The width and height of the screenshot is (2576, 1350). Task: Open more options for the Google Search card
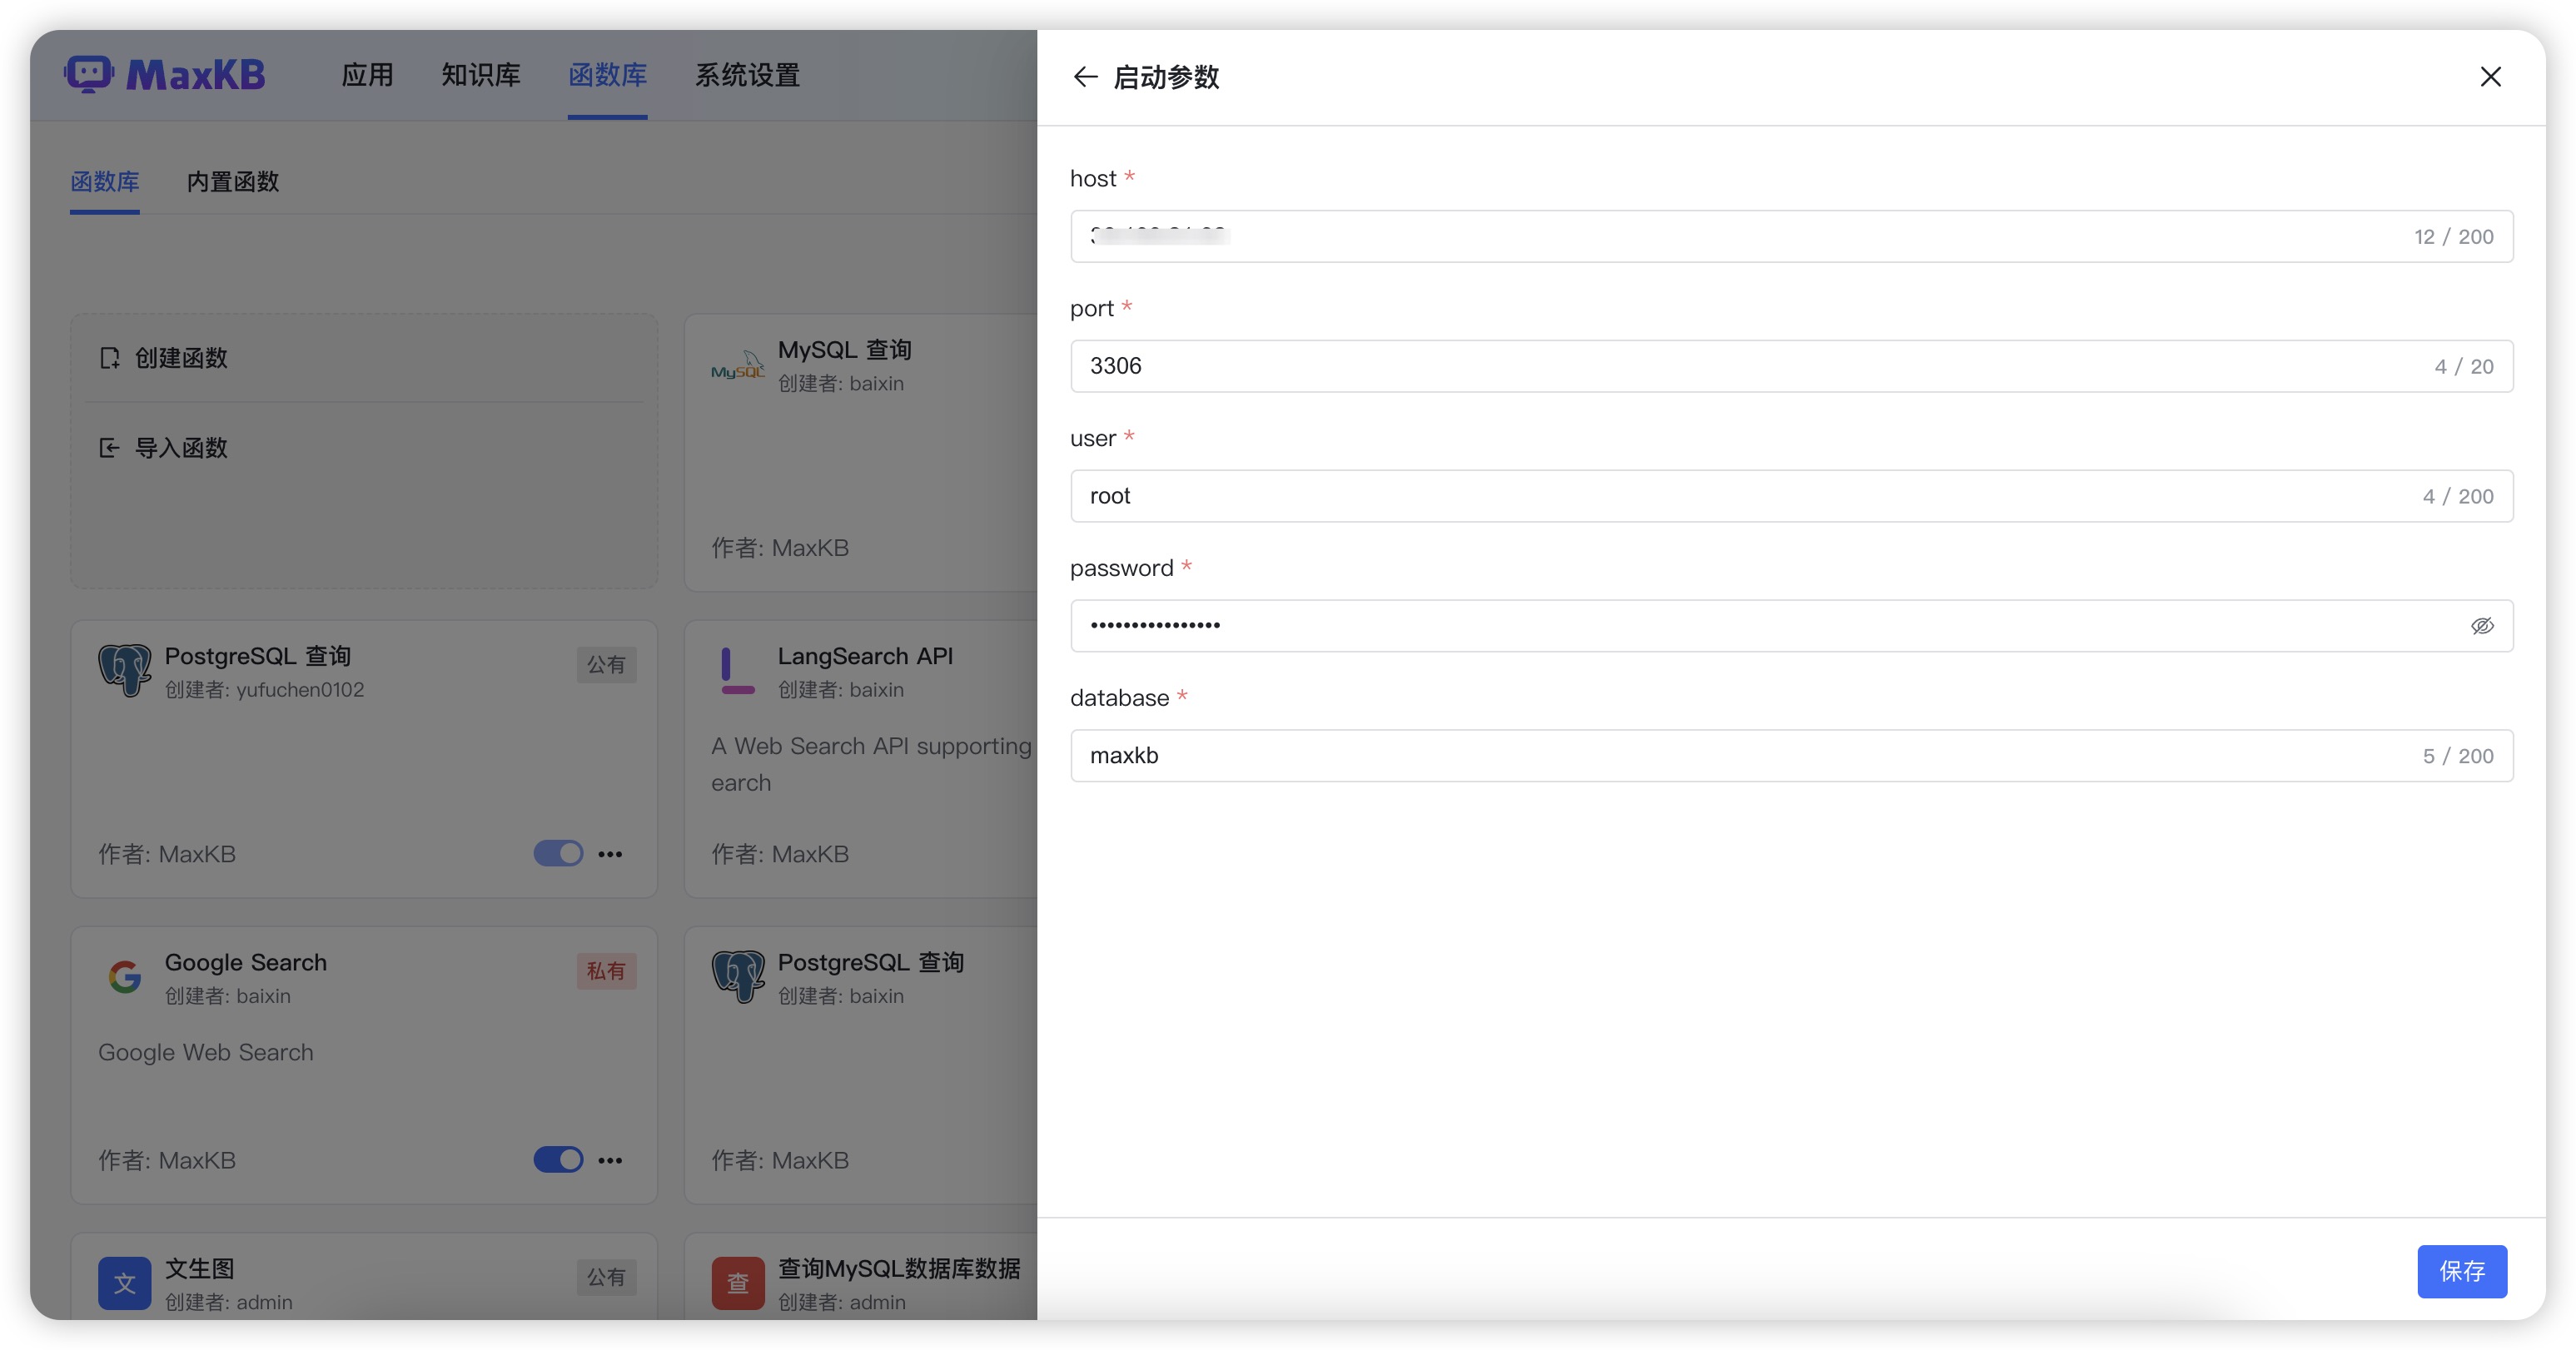(610, 1159)
